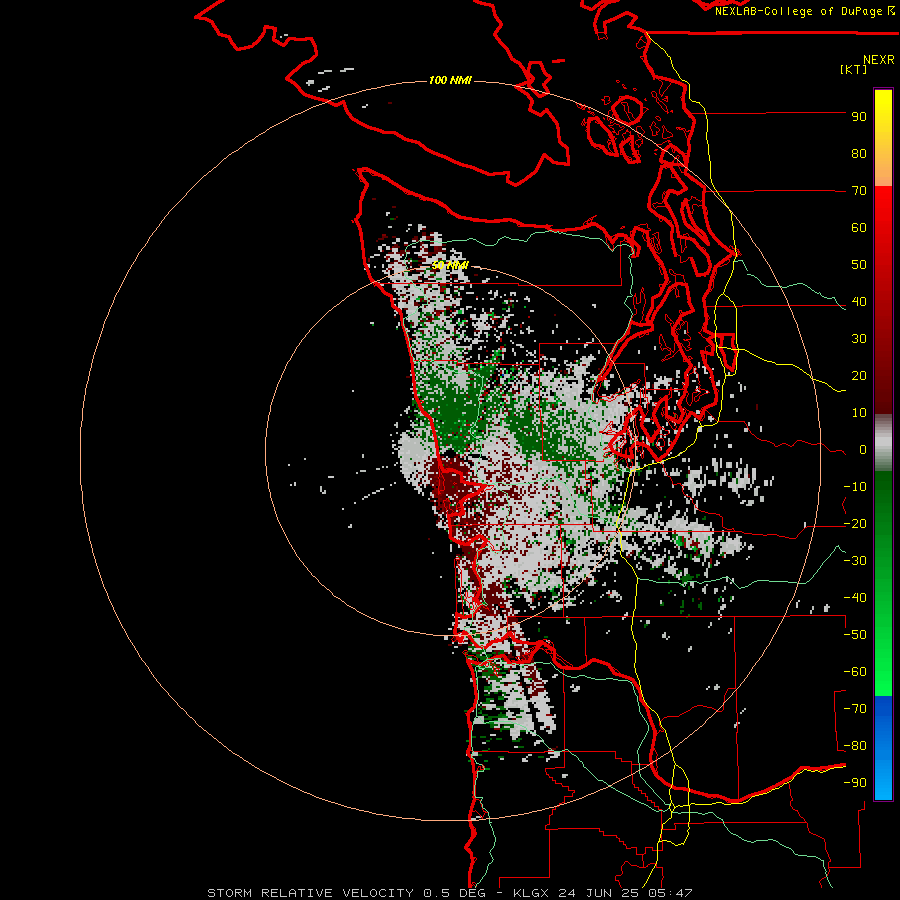This screenshot has height=900, width=900.
Task: Click the Storm Relative Velocity caption text
Action: click(449, 893)
